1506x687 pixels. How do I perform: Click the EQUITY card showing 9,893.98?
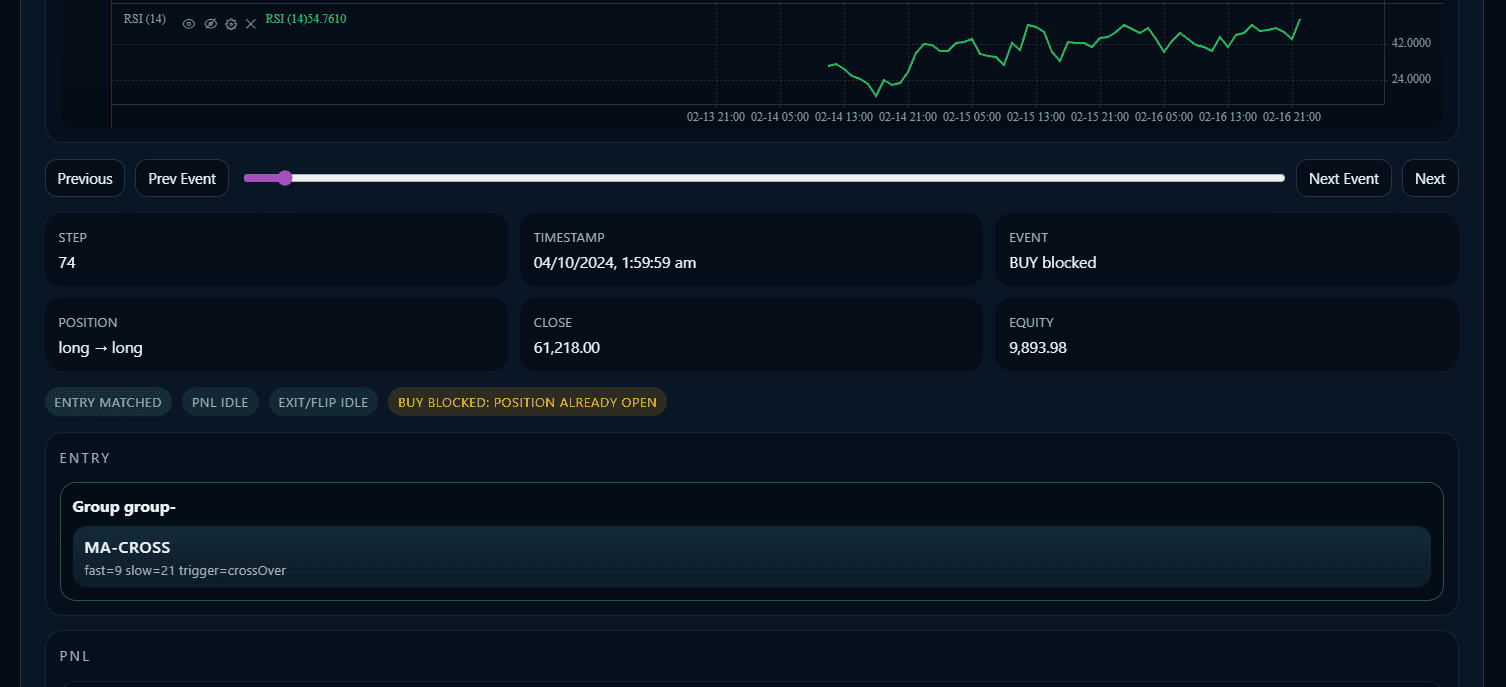click(1226, 335)
